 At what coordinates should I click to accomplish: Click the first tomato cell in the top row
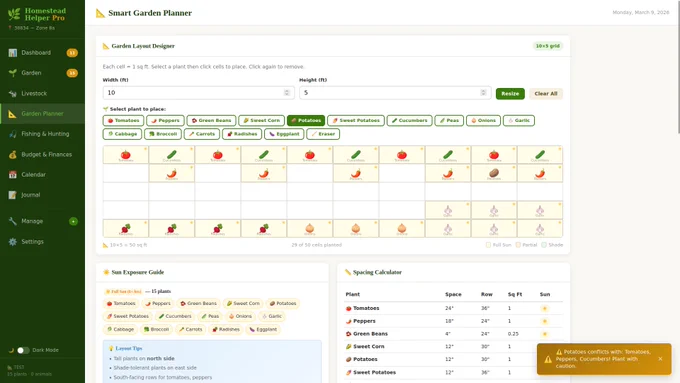[x=126, y=155]
